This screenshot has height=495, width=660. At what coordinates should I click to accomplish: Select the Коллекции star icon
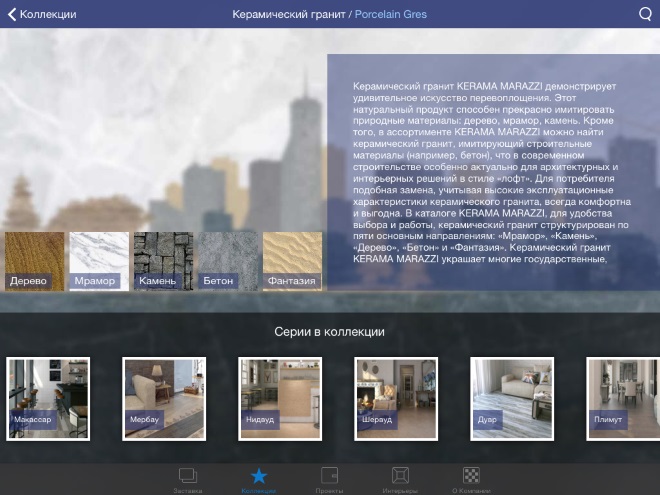[x=258, y=476]
